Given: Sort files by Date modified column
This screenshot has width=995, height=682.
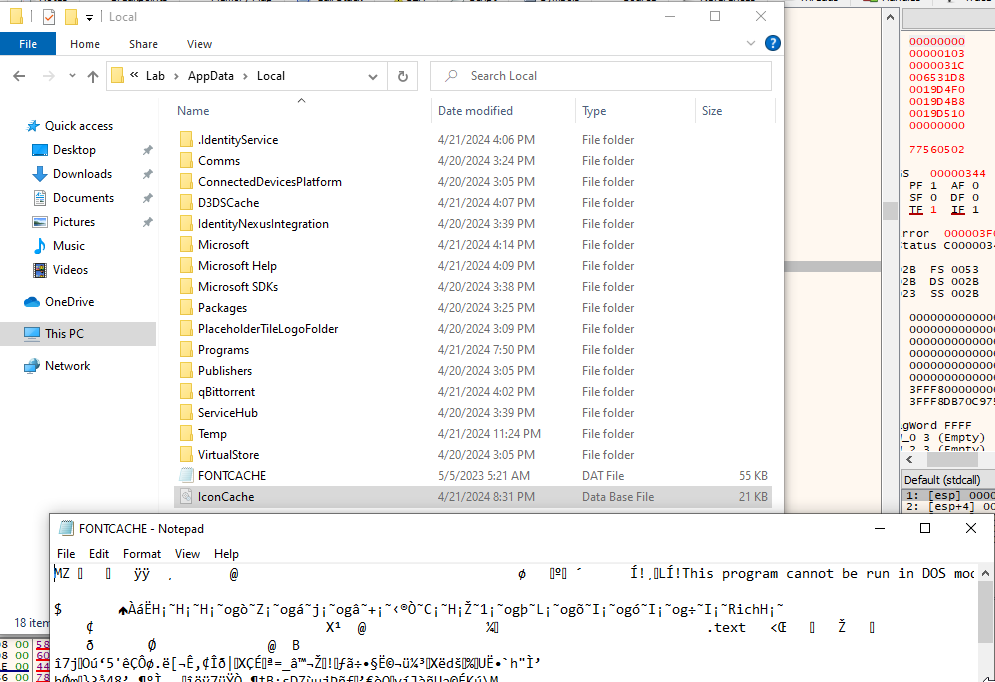Looking at the screenshot, I should [475, 111].
